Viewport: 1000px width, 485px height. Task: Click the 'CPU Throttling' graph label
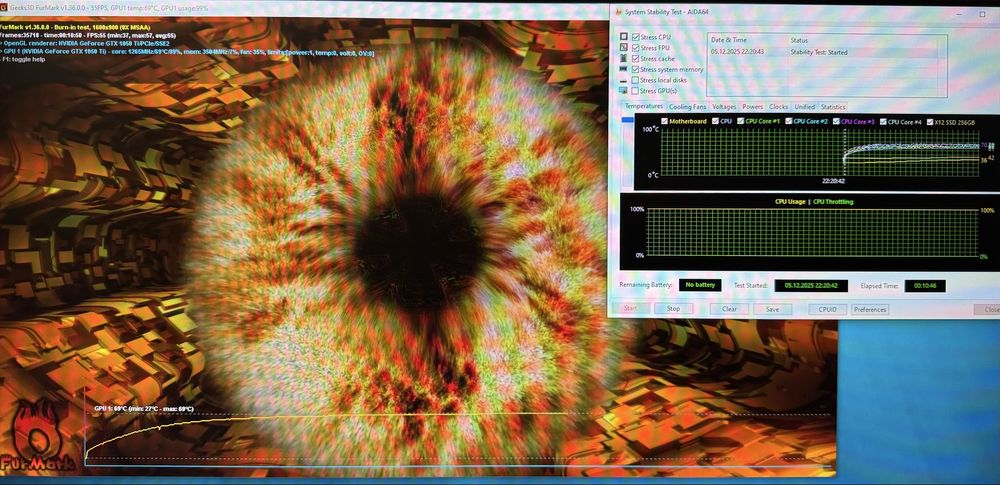833,202
